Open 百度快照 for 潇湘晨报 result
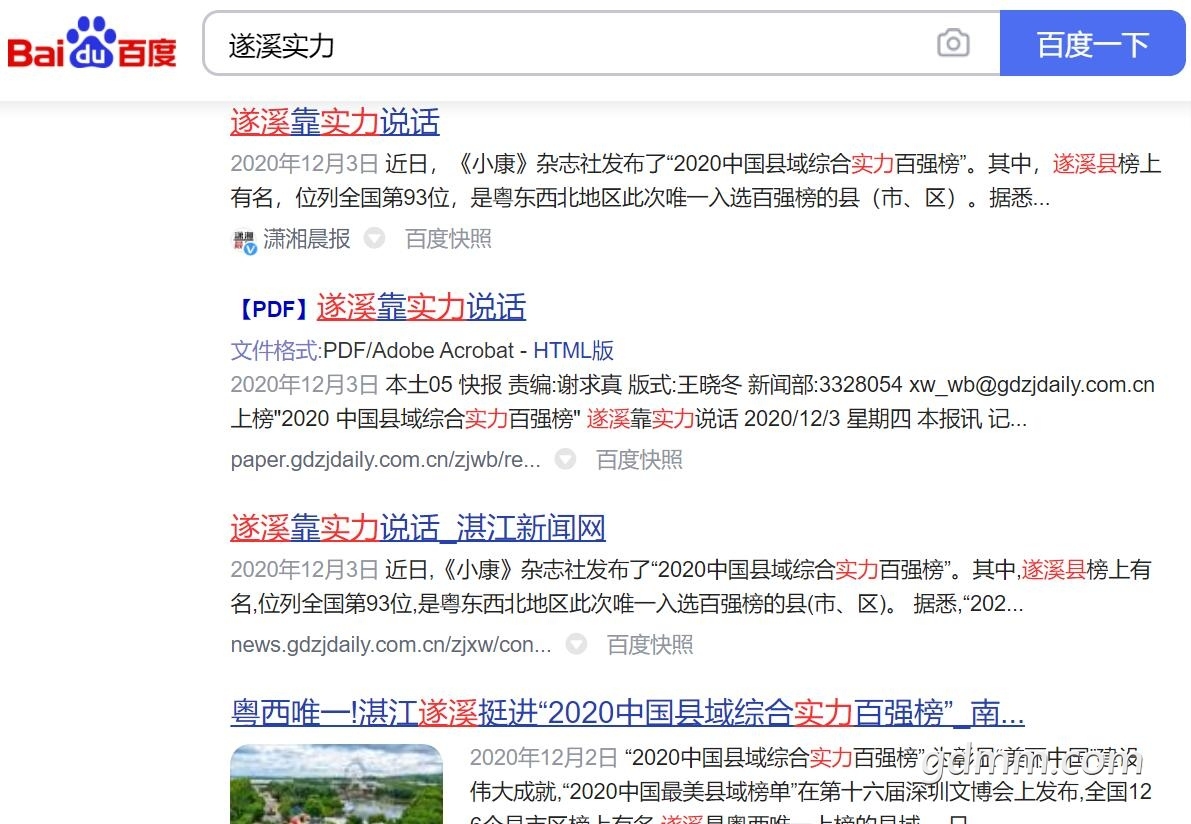 point(448,239)
